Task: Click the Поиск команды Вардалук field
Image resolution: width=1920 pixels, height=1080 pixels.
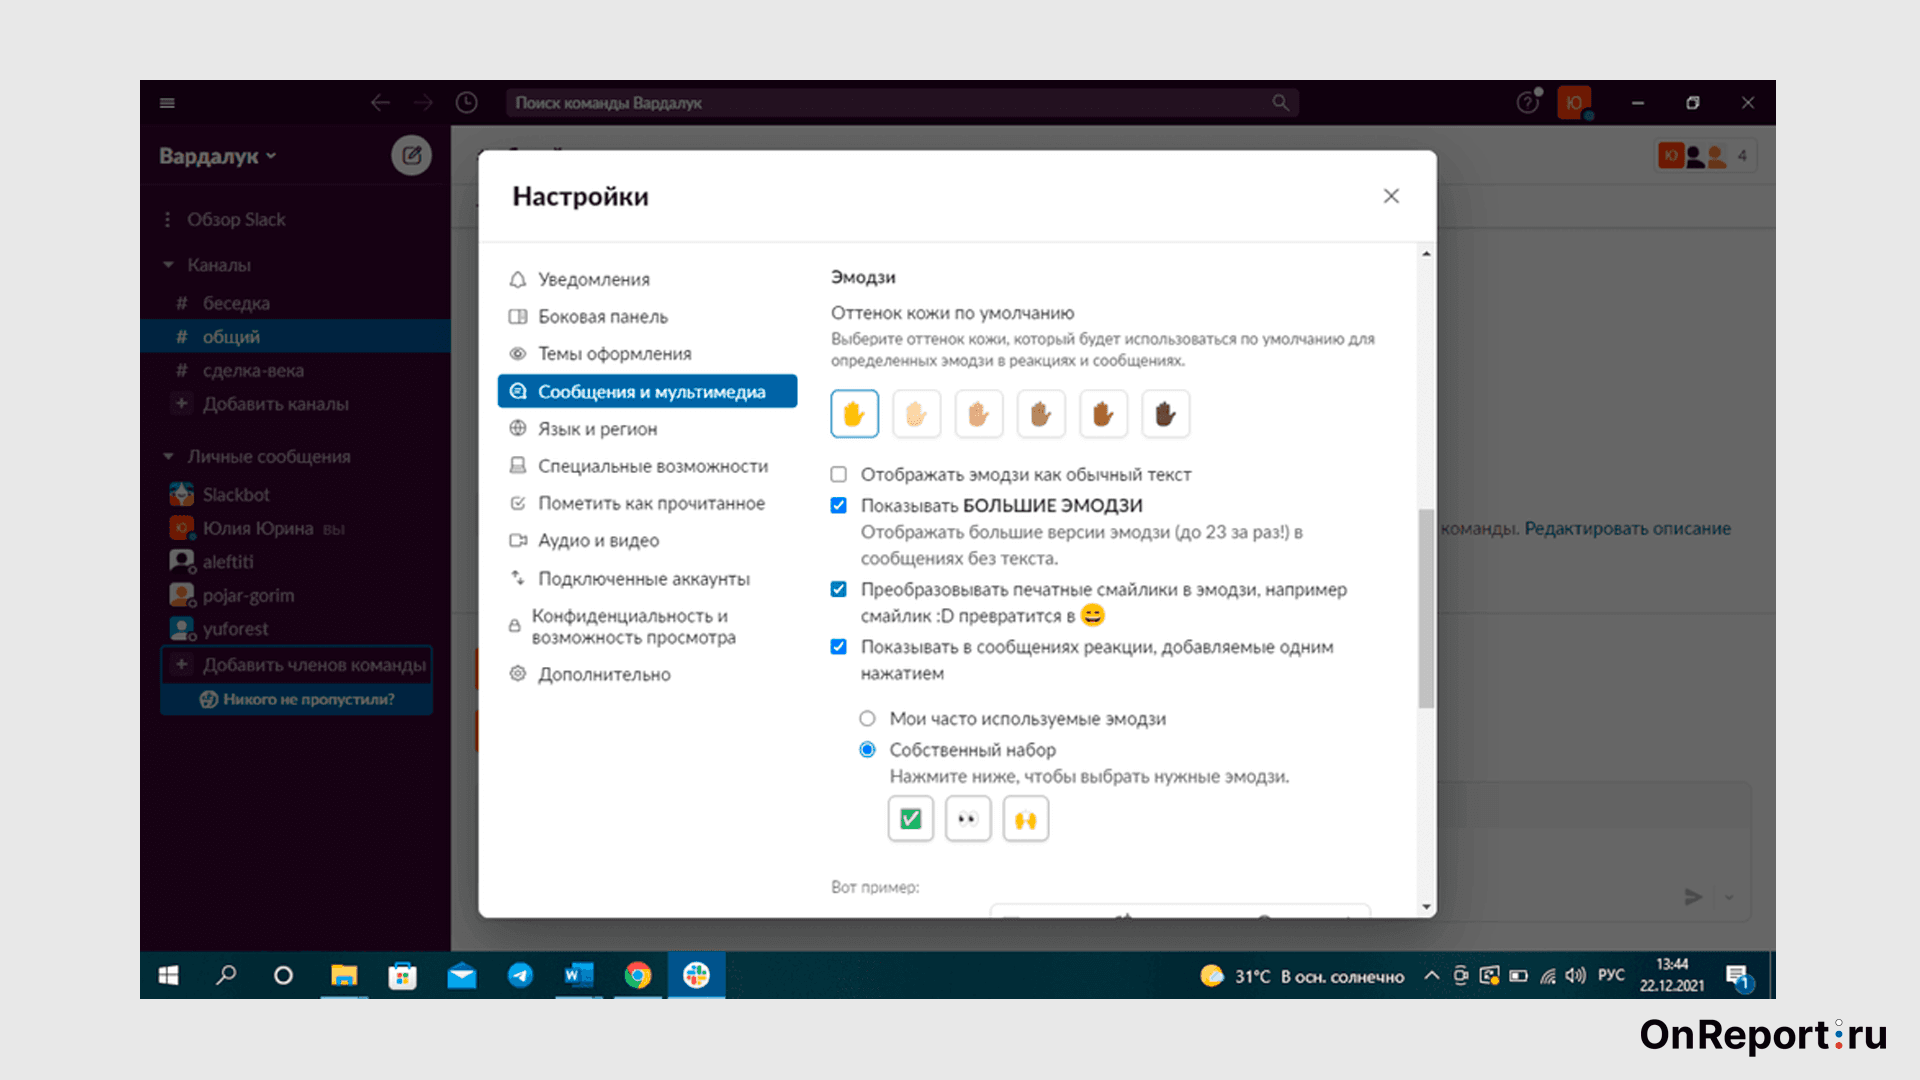Action: pyautogui.click(x=900, y=103)
